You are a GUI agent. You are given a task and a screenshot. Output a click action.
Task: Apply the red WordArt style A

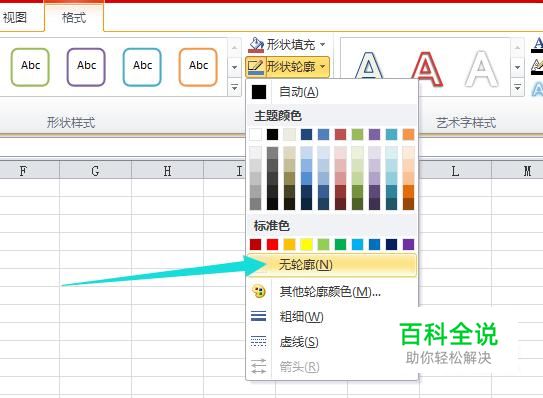tap(427, 69)
